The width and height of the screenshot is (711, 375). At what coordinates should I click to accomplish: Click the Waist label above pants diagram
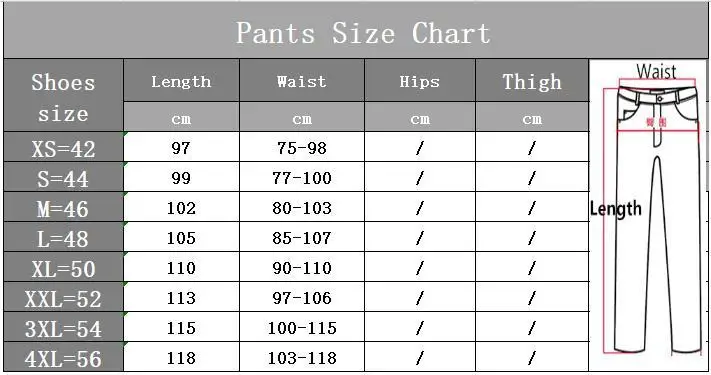tap(656, 71)
